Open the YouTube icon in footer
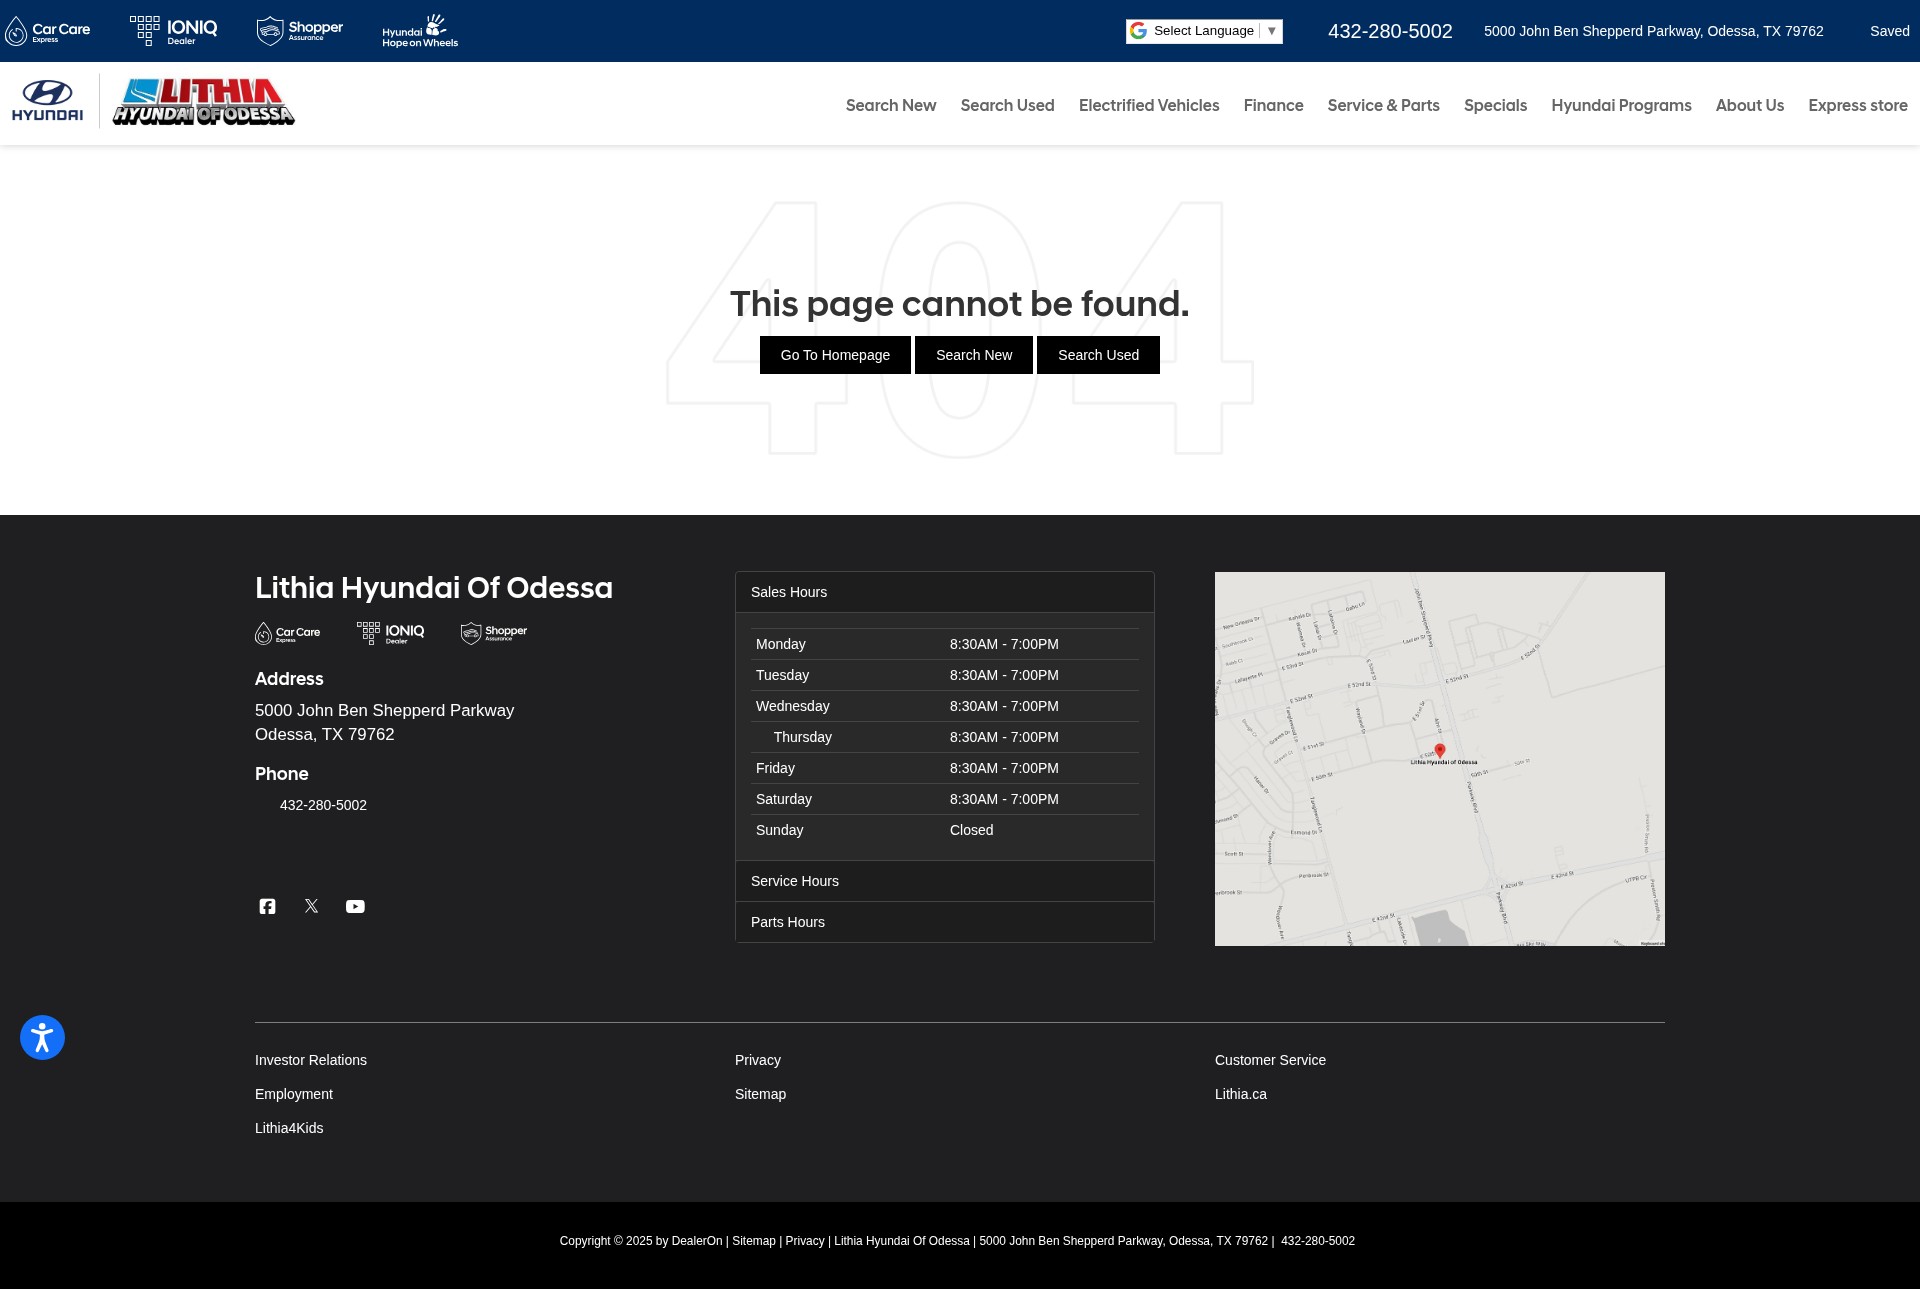The image size is (1920, 1309). 355,906
